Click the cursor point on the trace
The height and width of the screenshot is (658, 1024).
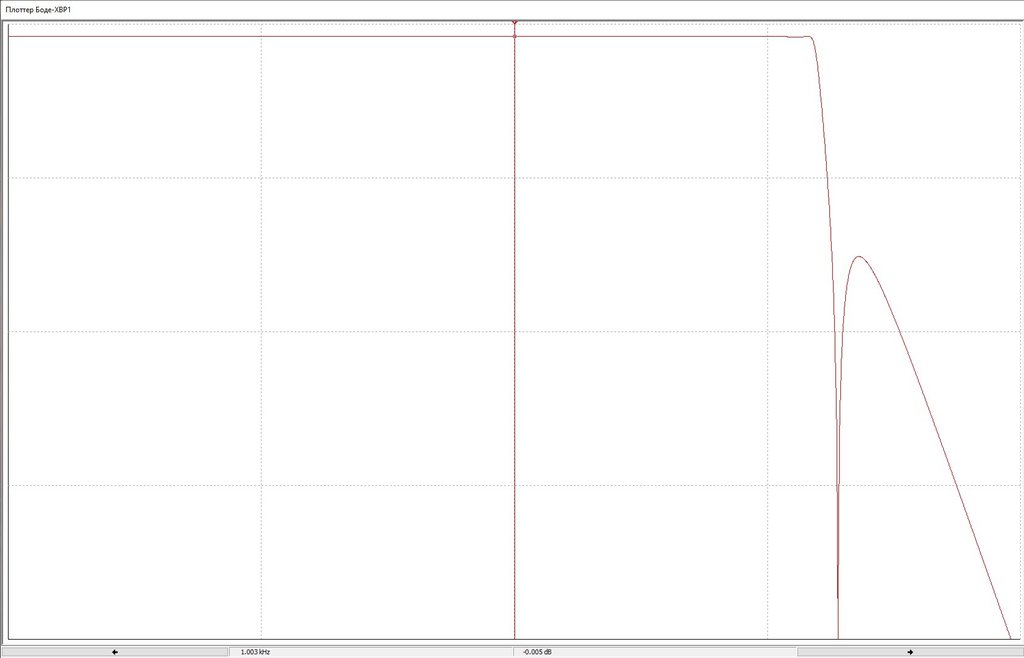pos(515,36)
